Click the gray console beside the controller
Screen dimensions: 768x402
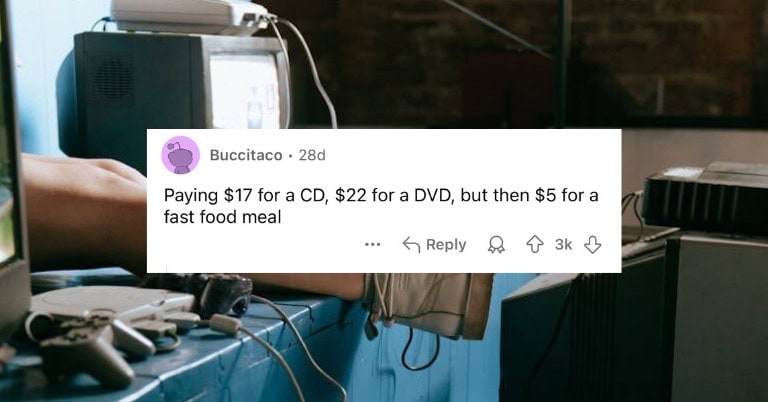(x=113, y=304)
